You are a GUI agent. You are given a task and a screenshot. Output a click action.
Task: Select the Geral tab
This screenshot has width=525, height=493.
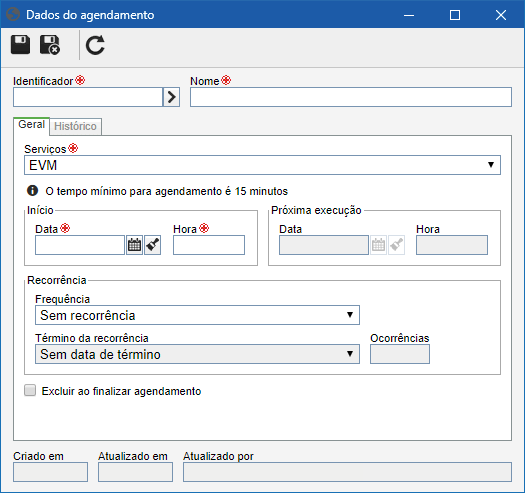pos(31,125)
